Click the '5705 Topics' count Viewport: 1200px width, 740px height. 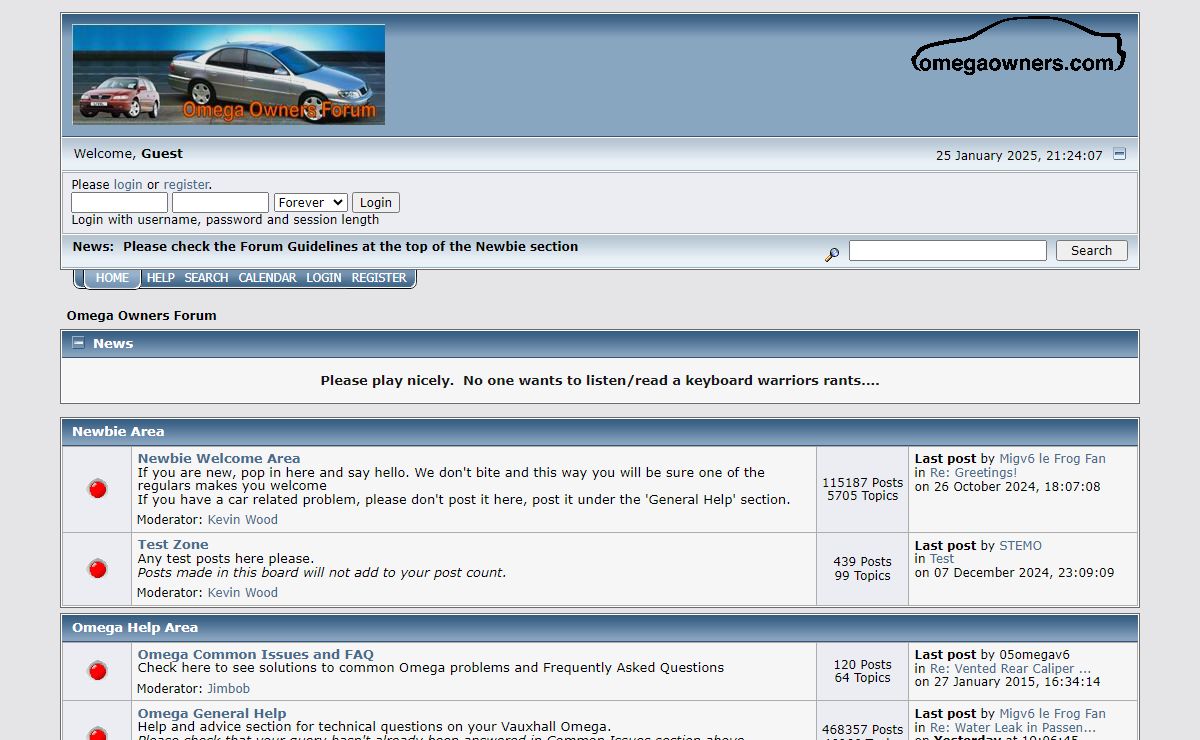(x=862, y=496)
